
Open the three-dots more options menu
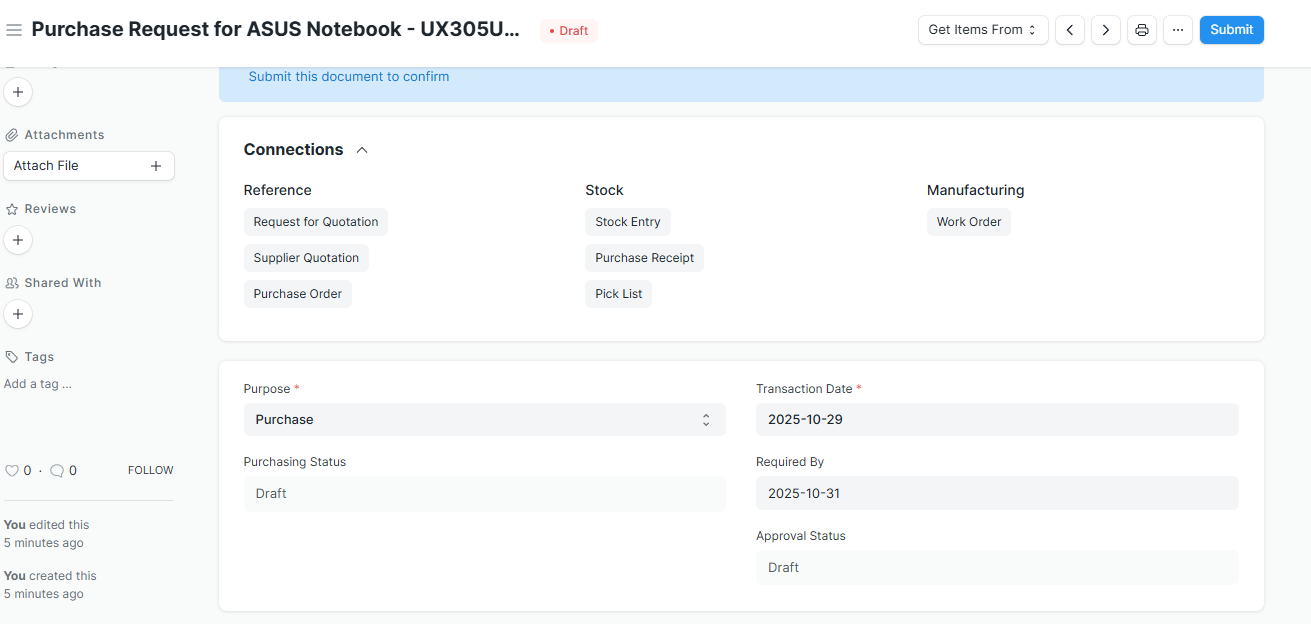click(x=1177, y=30)
